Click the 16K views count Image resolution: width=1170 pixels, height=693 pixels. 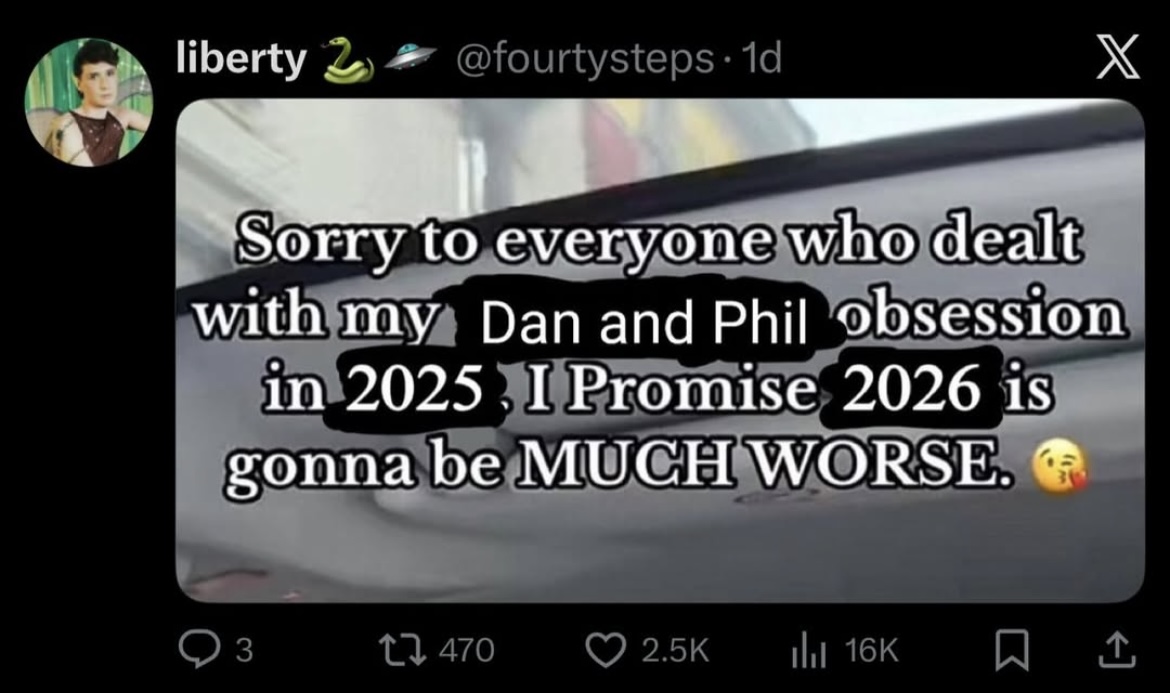(872, 650)
